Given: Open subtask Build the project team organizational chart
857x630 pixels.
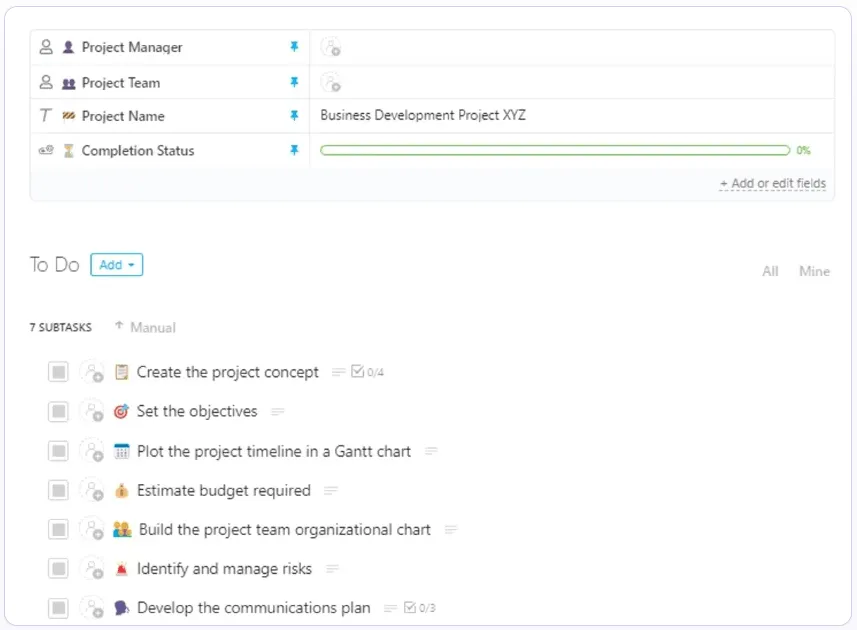Looking at the screenshot, I should pos(285,529).
